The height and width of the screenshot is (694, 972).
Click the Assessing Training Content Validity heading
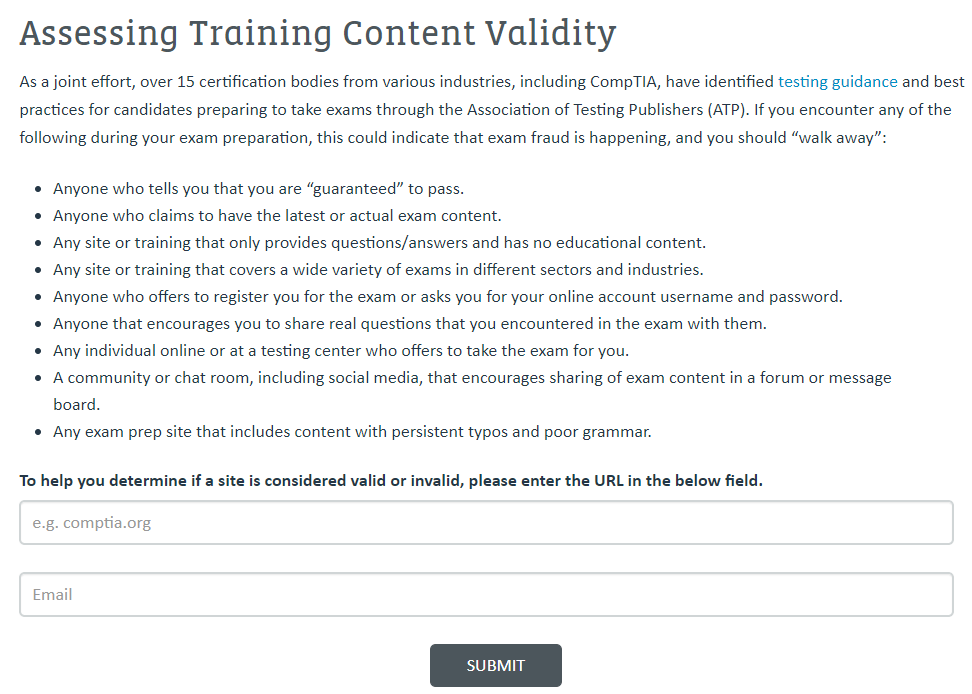coord(317,33)
